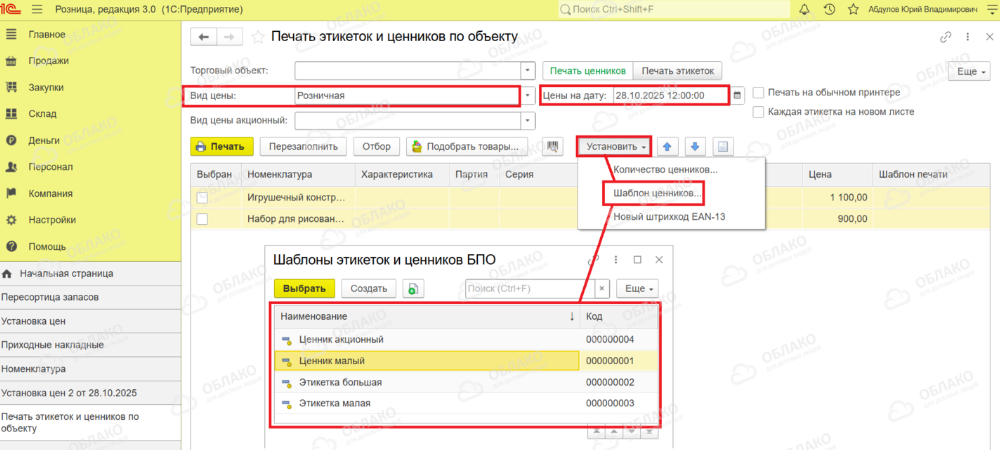1000x450 pixels.
Task: Click the global search field
Action: pyautogui.click(x=673, y=10)
